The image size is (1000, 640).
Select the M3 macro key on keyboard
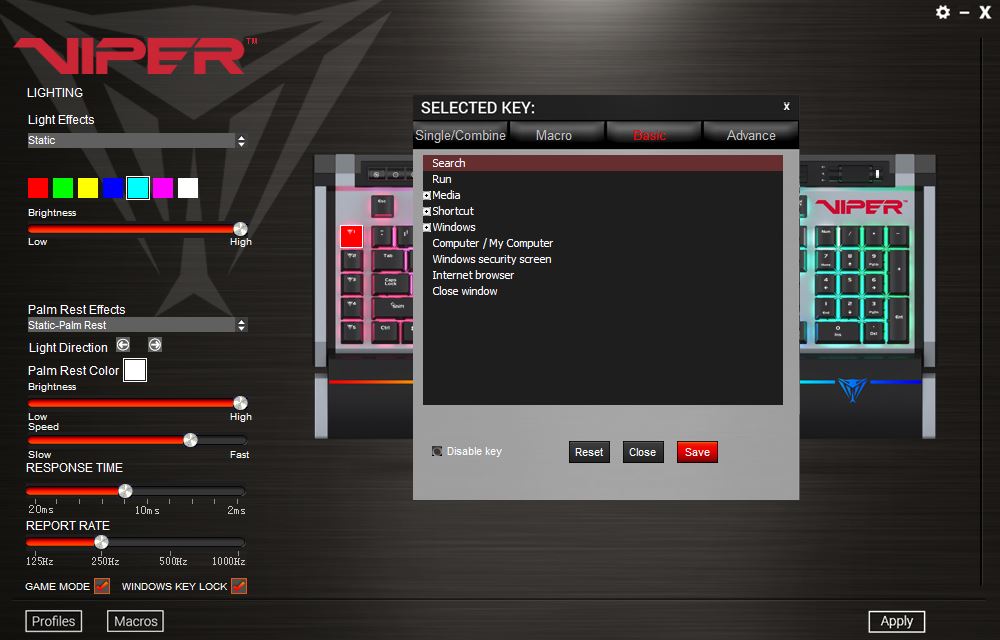[351, 284]
